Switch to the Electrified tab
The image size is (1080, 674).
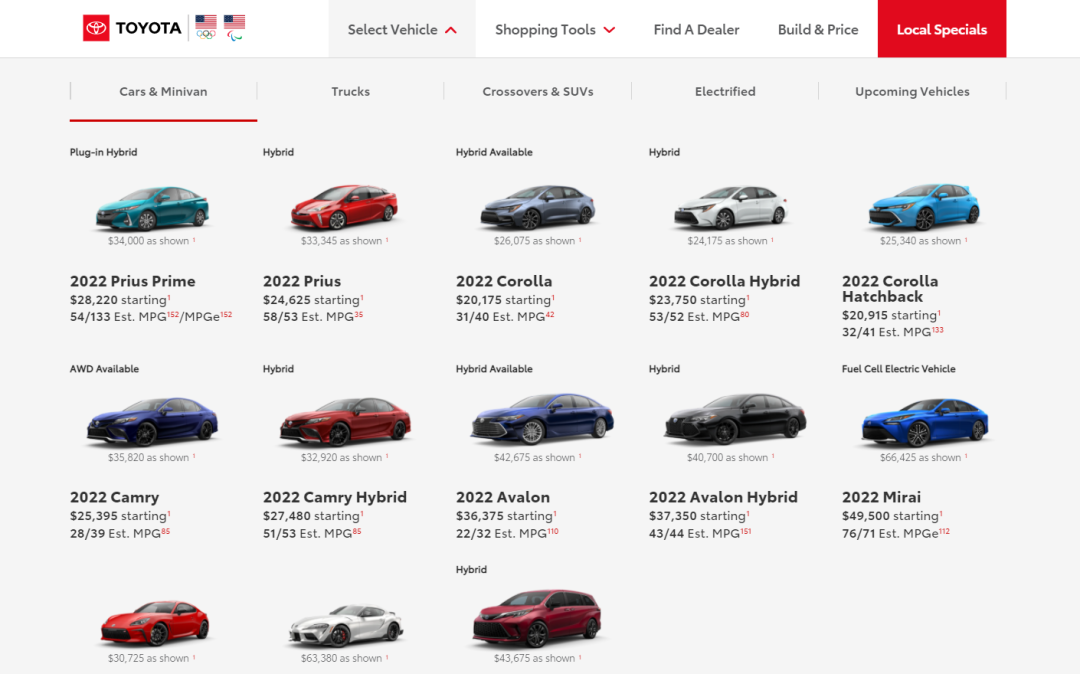point(725,92)
